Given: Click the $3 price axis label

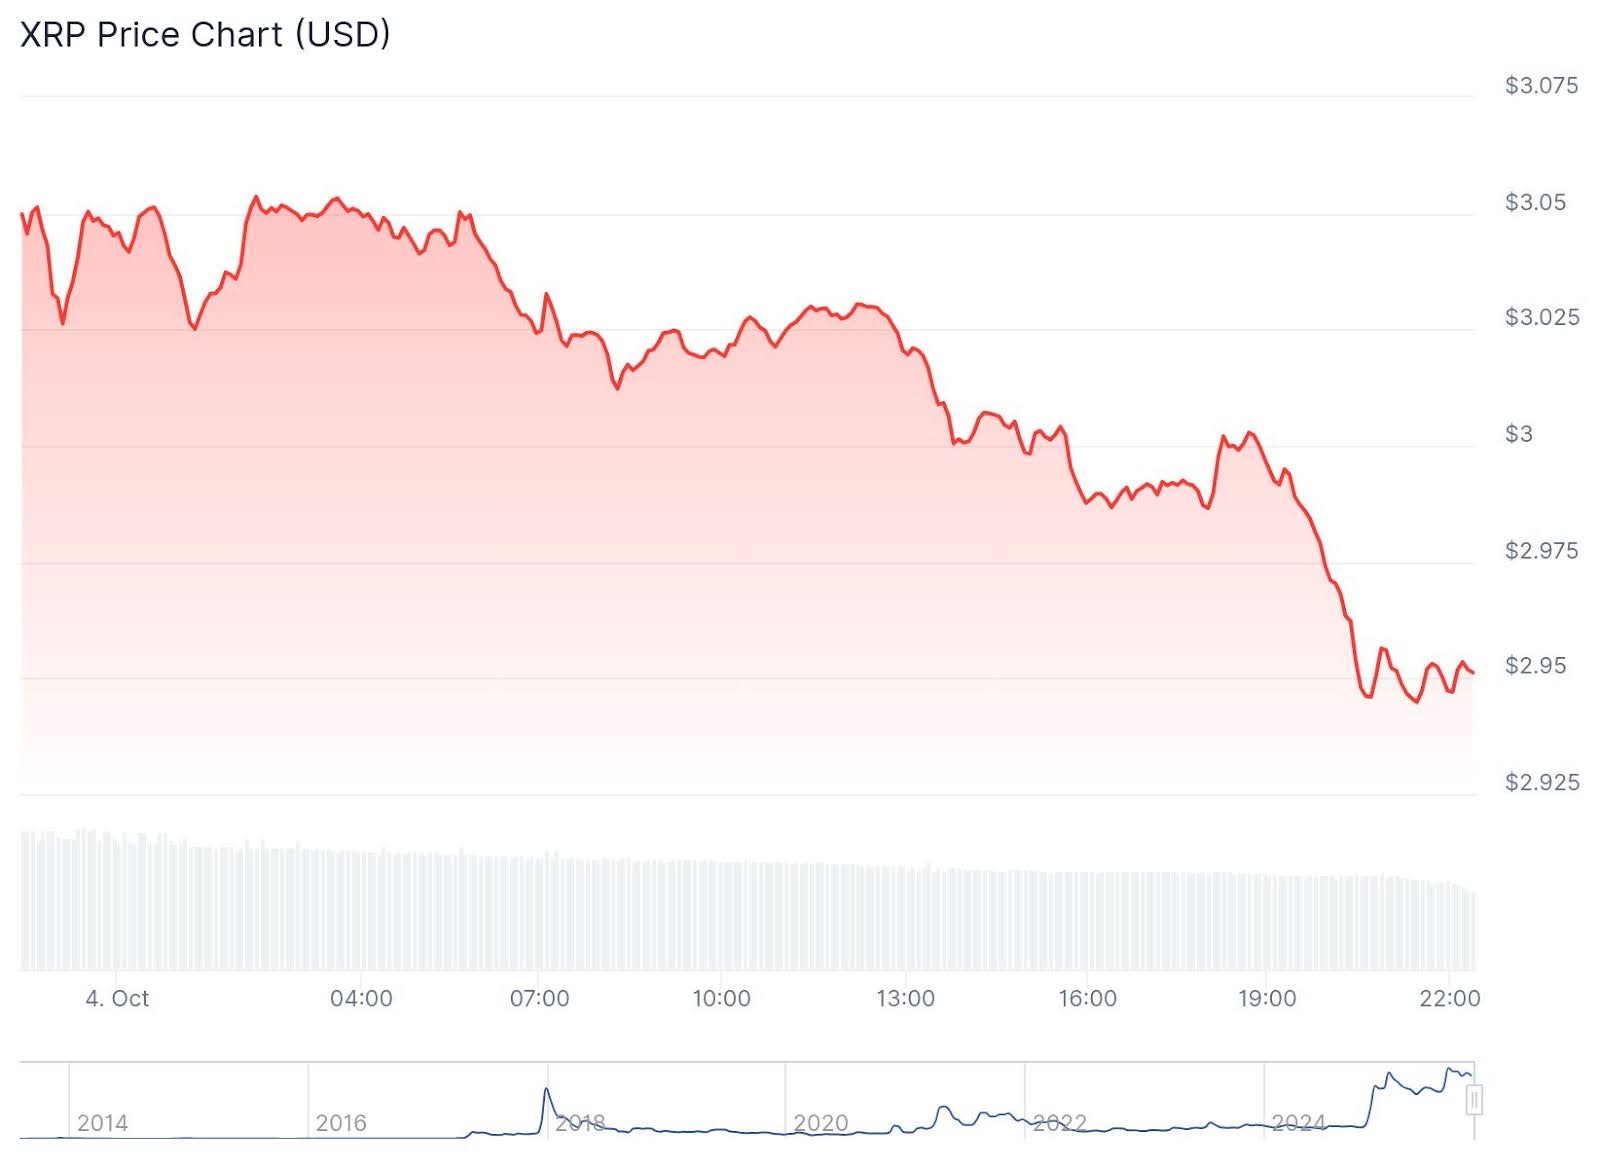Looking at the screenshot, I should (x=1518, y=434).
